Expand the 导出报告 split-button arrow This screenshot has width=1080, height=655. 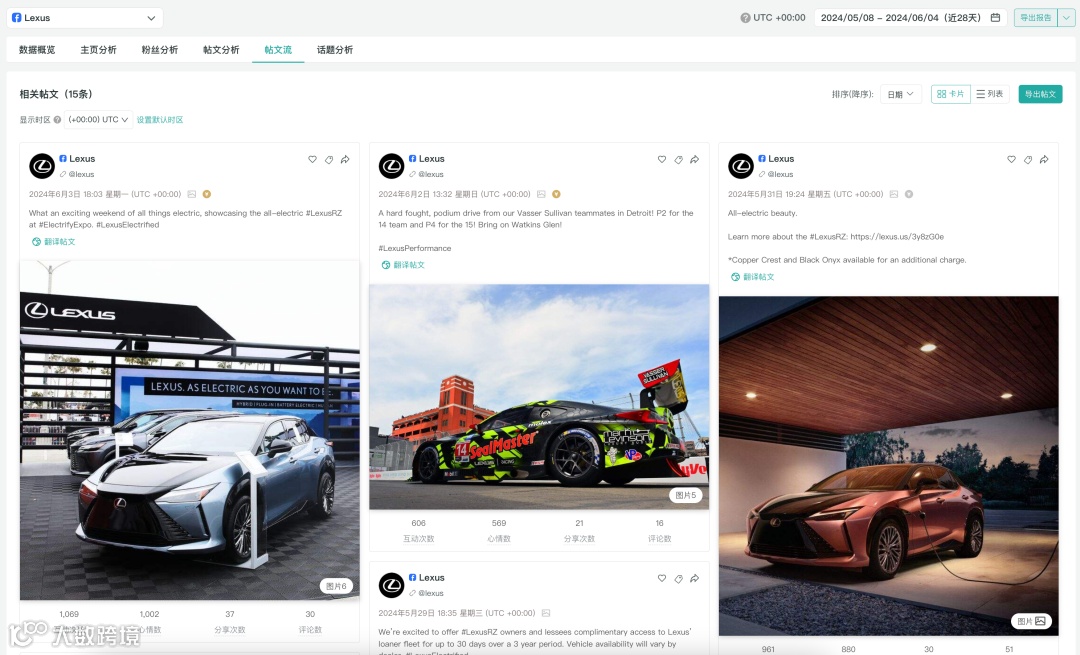point(1066,18)
